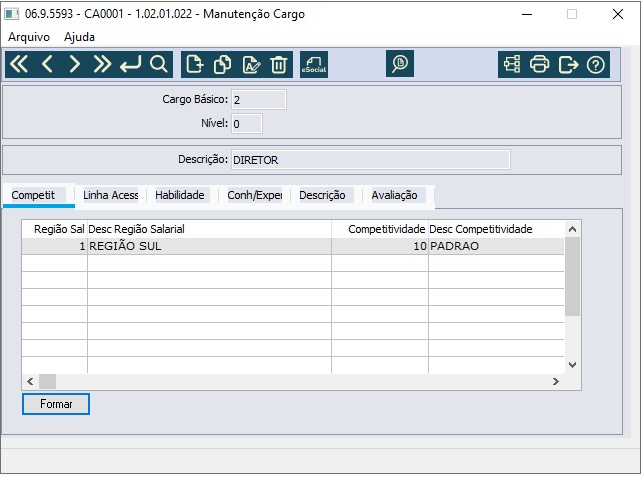Open the hierarchy structure icon
This screenshot has height=477, width=642.
[512, 64]
